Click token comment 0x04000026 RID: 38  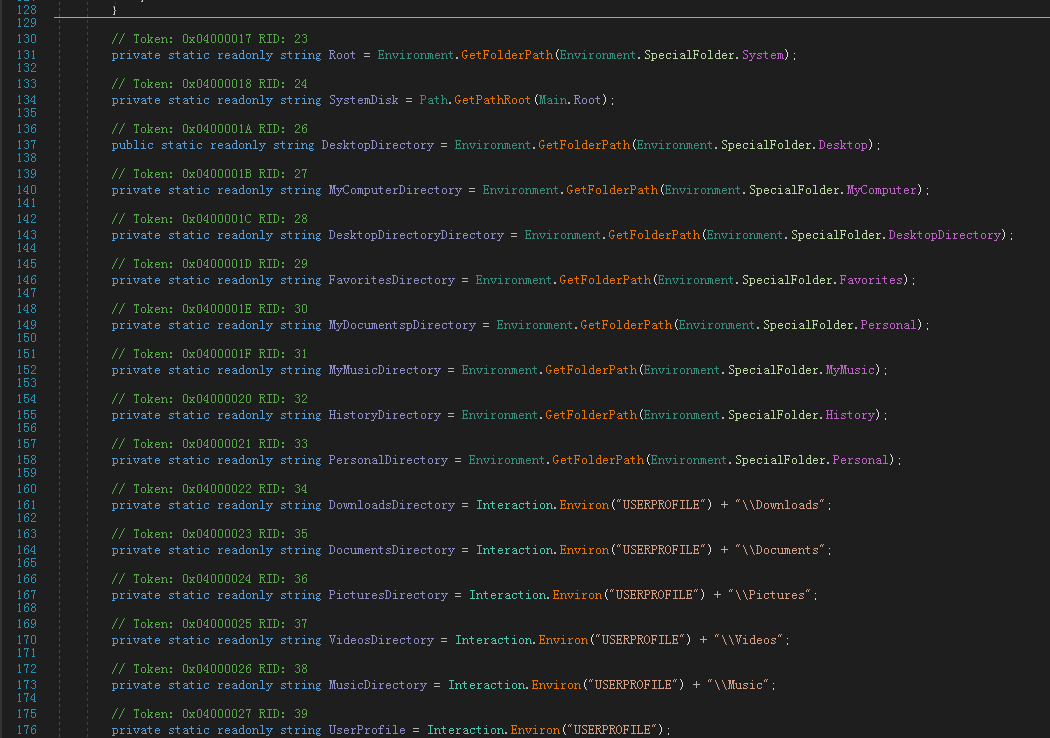point(210,668)
